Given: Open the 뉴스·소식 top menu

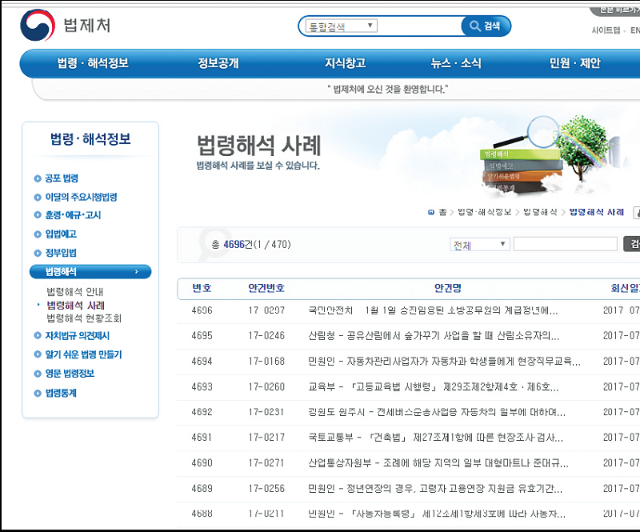Looking at the screenshot, I should [x=455, y=63].
